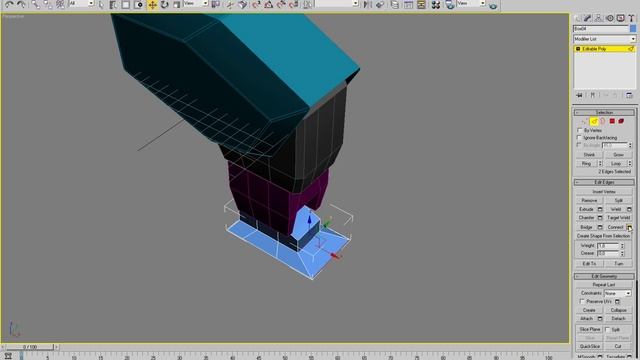Toggle the Pin Stack button

point(579,95)
